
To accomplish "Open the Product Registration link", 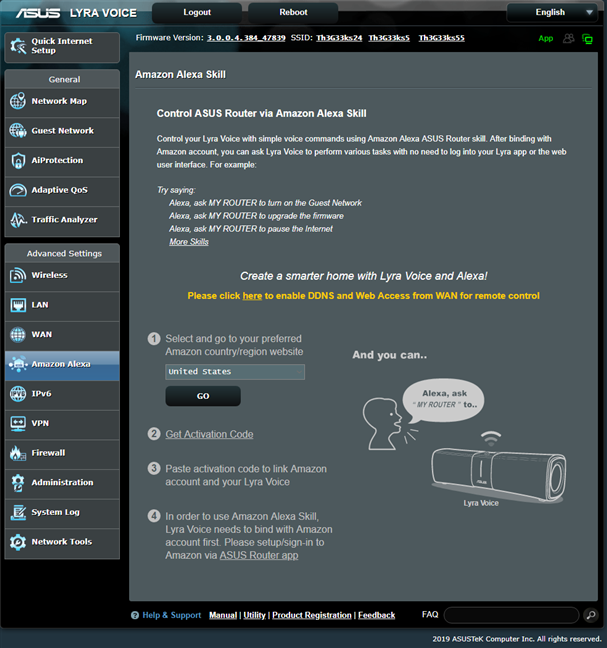I will (312, 615).
